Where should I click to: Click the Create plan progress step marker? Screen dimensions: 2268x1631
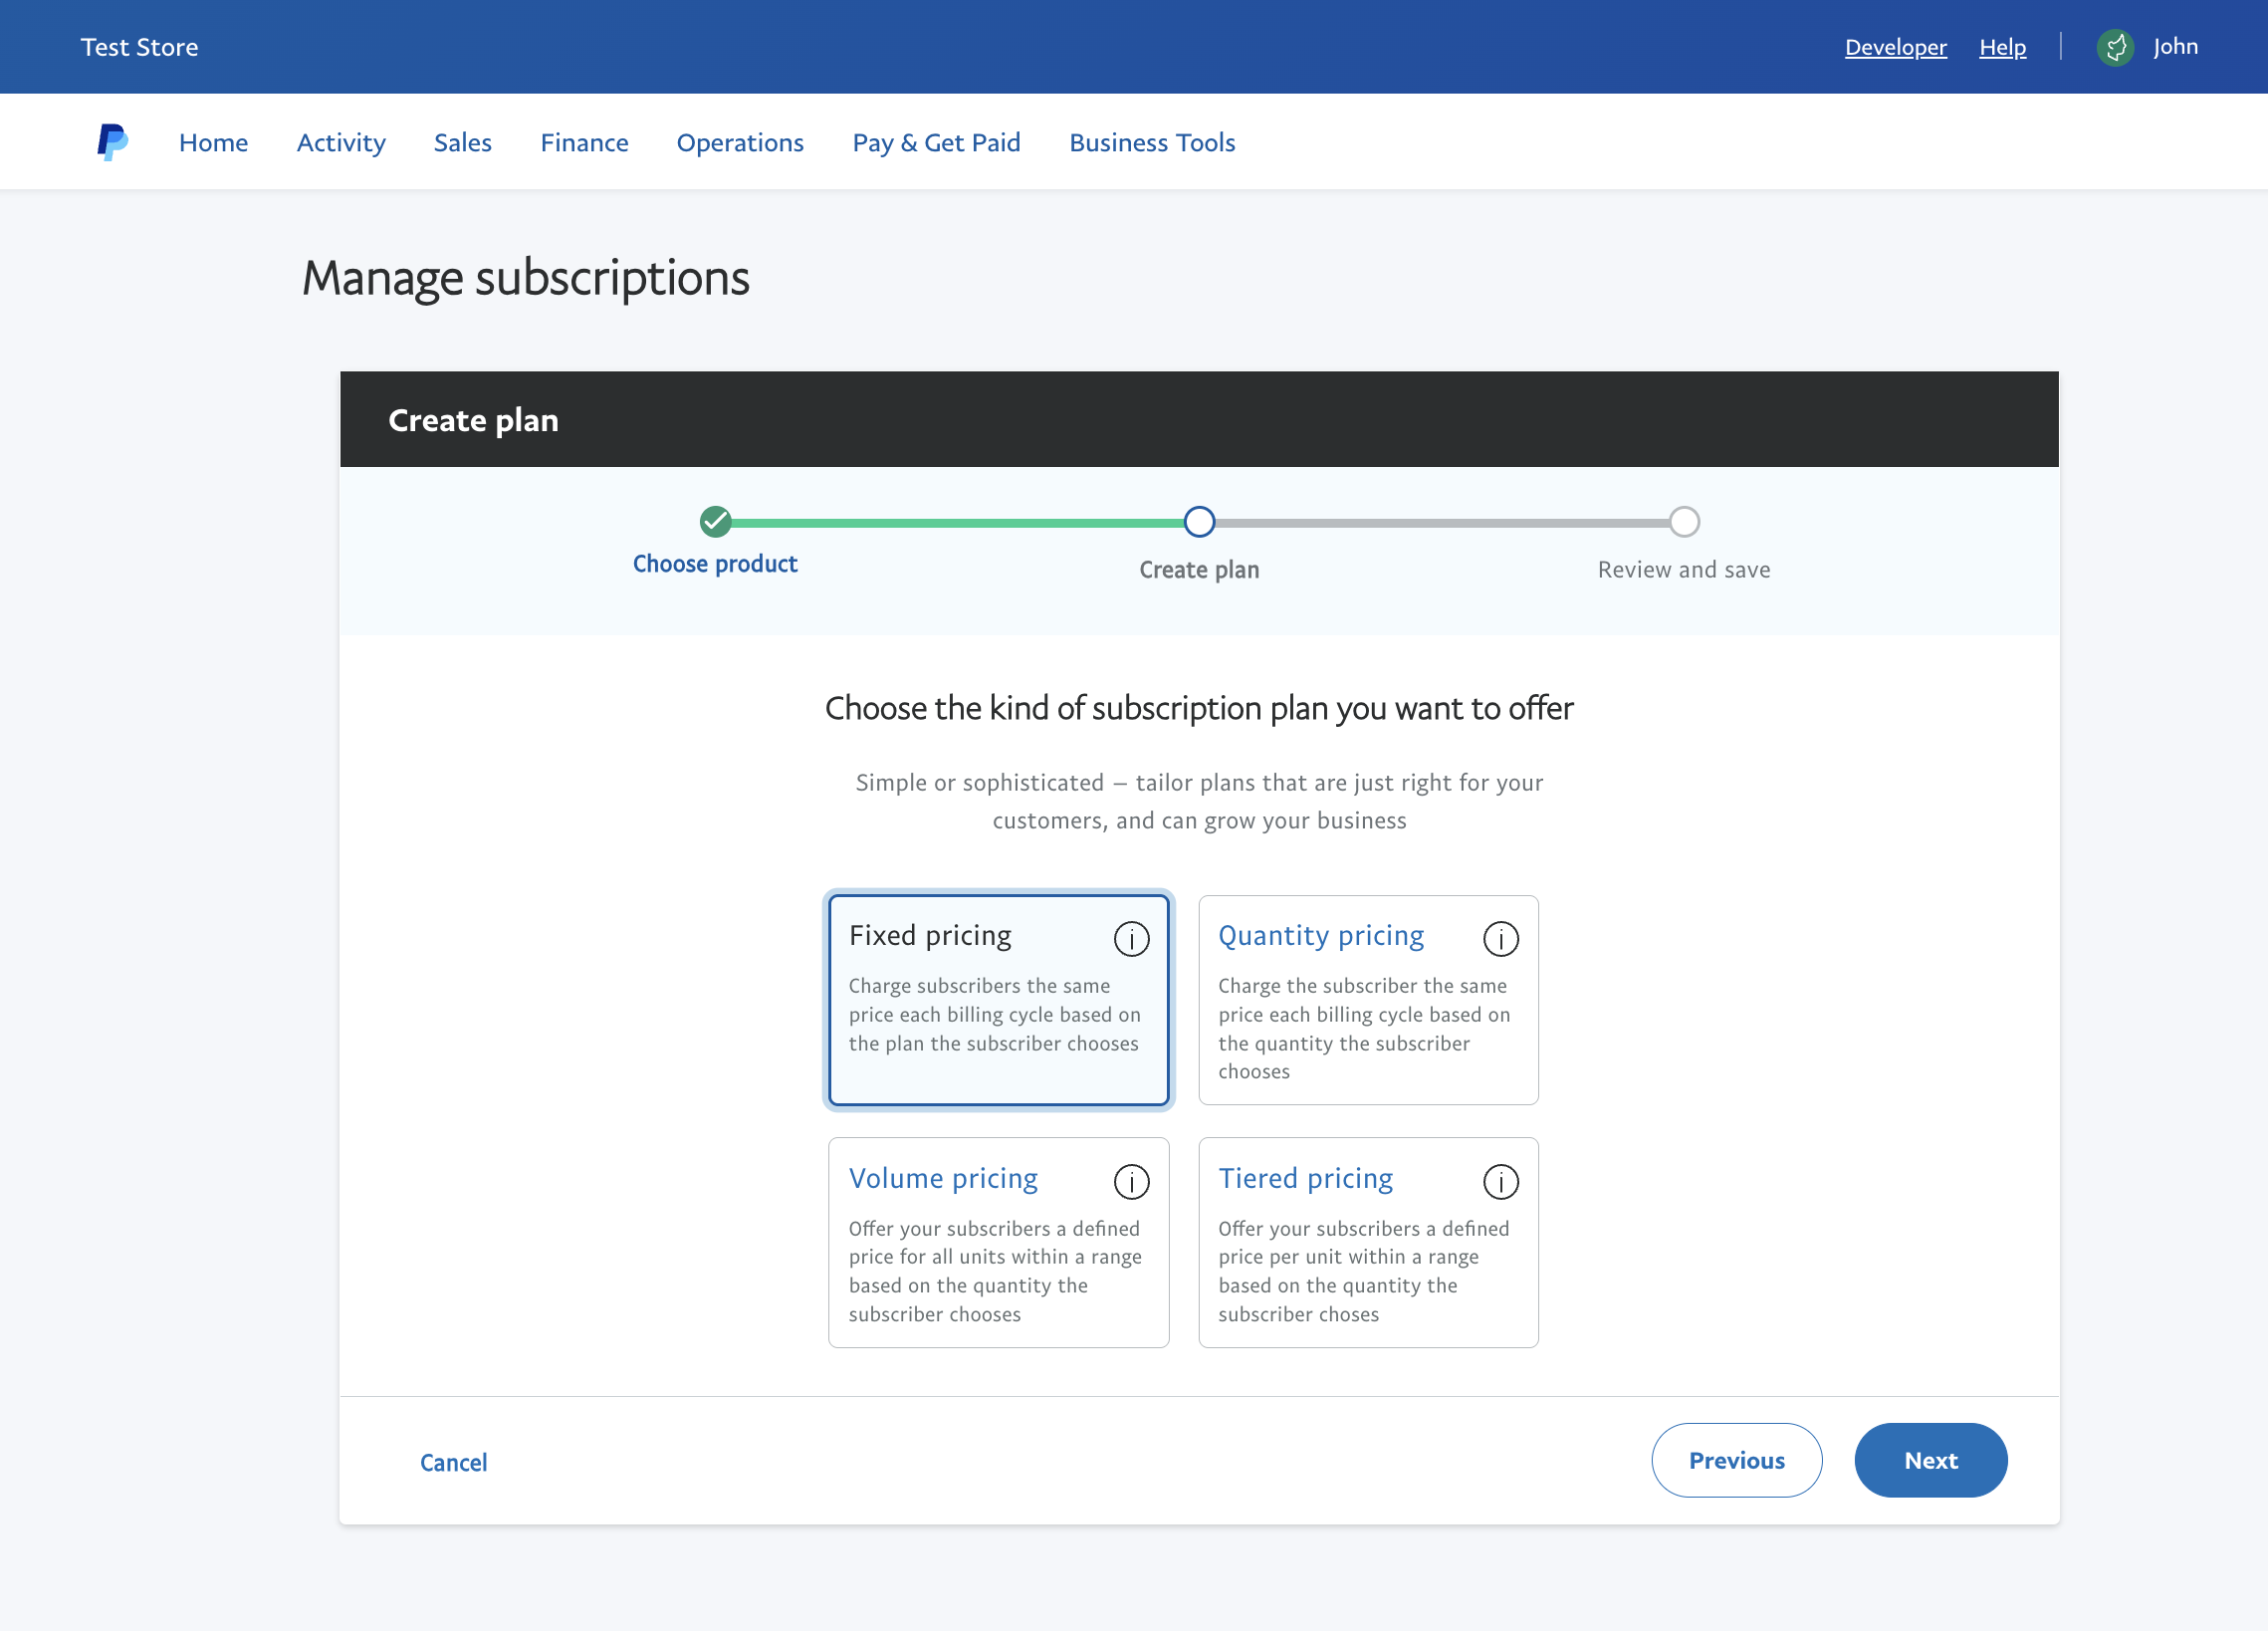1198,521
